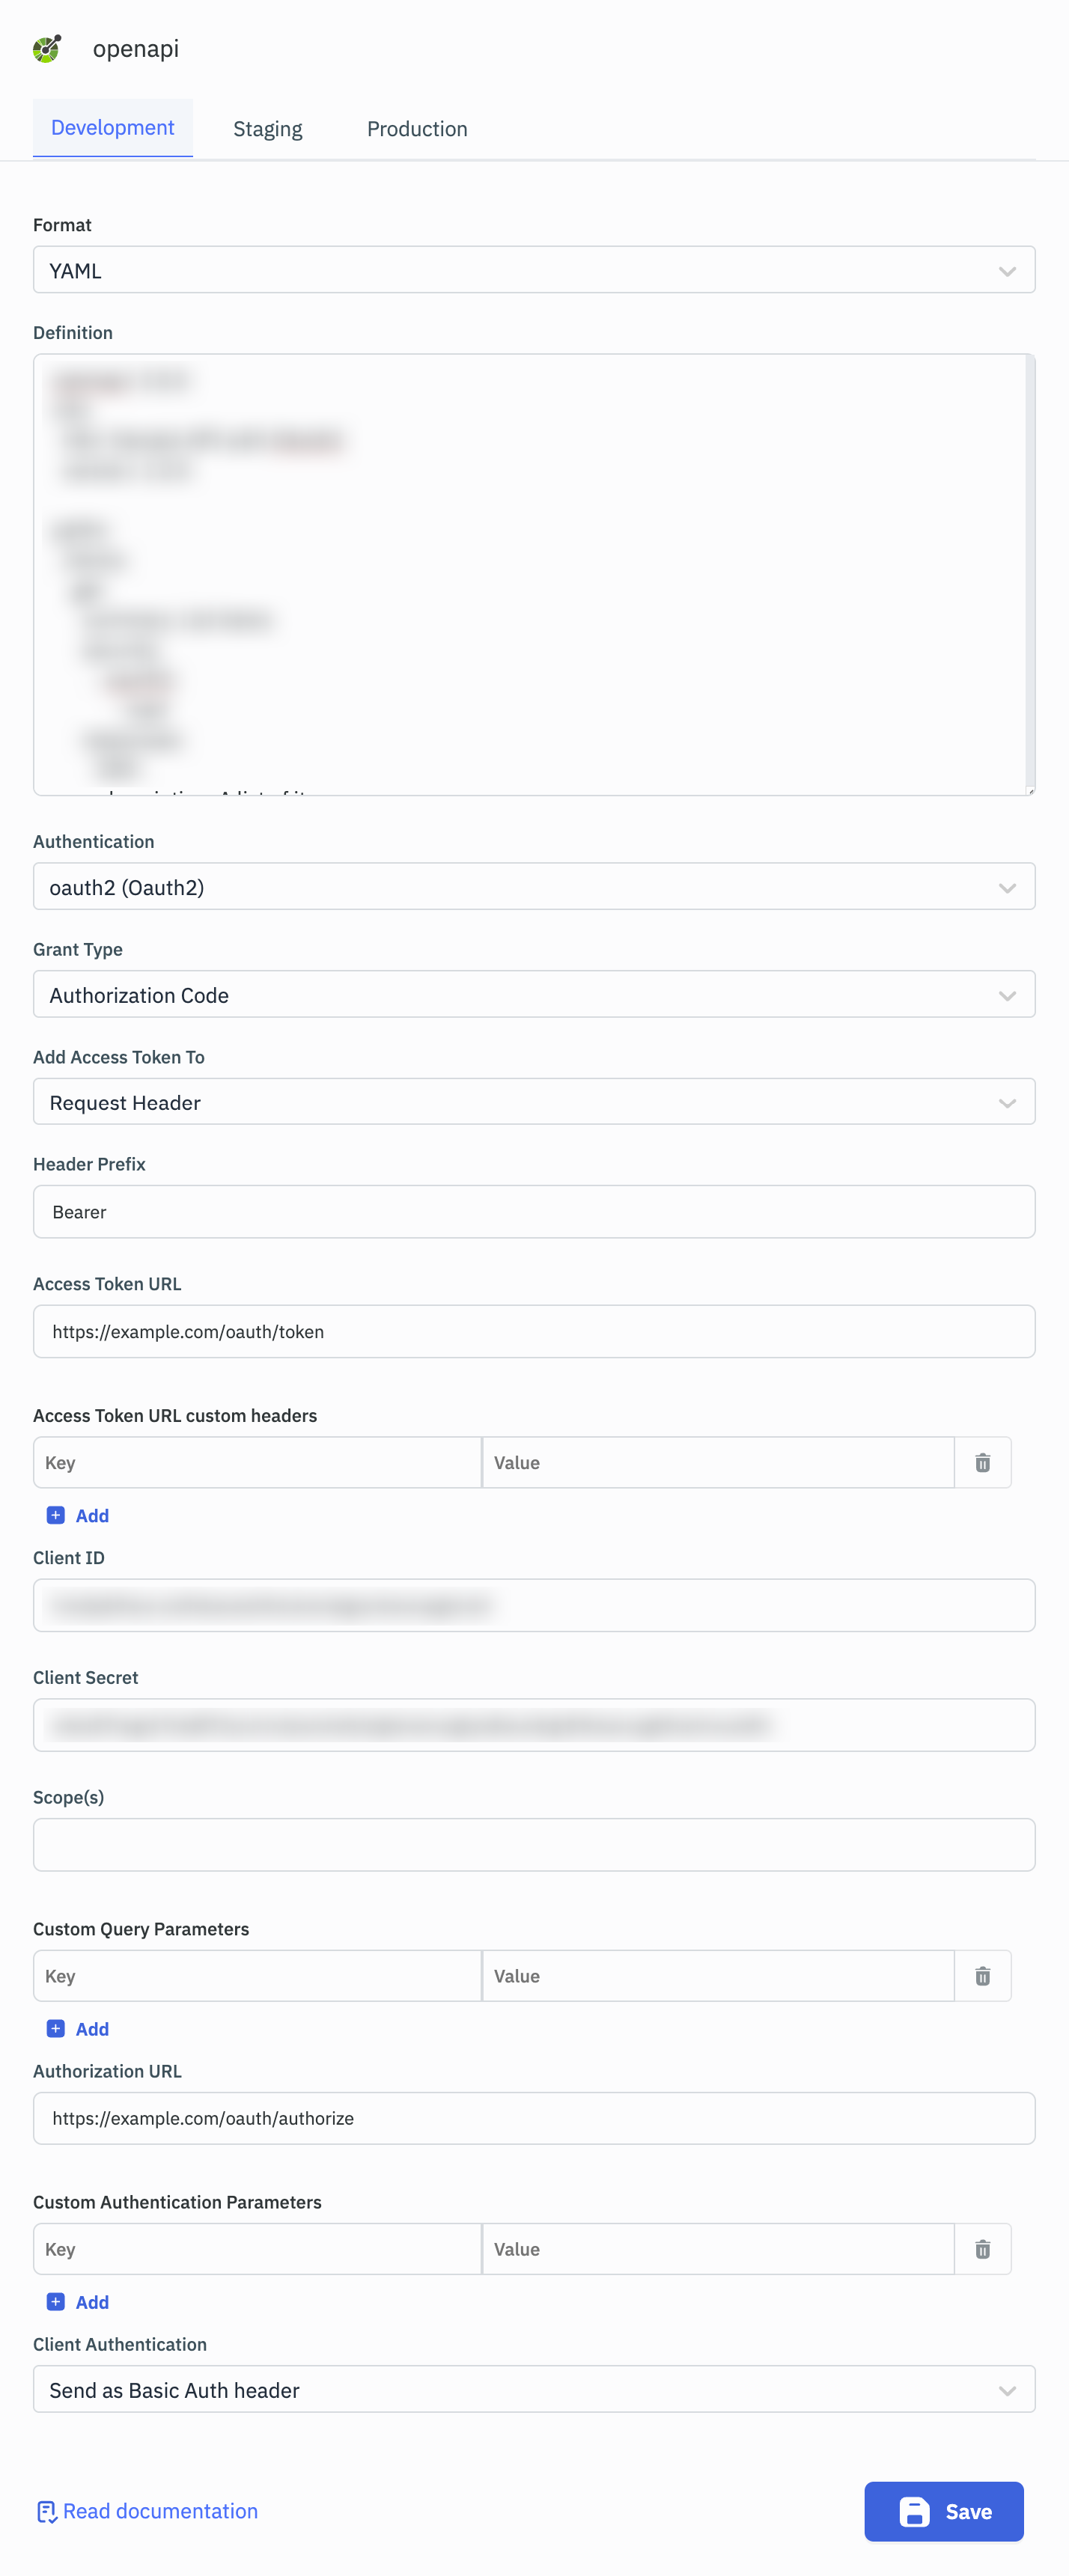Click the openapi logo icon
Screen dimensions: 1069x2576
click(x=47, y=48)
